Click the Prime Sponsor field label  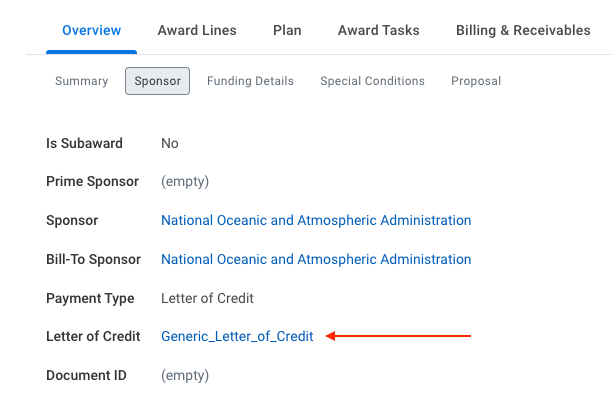91,182
